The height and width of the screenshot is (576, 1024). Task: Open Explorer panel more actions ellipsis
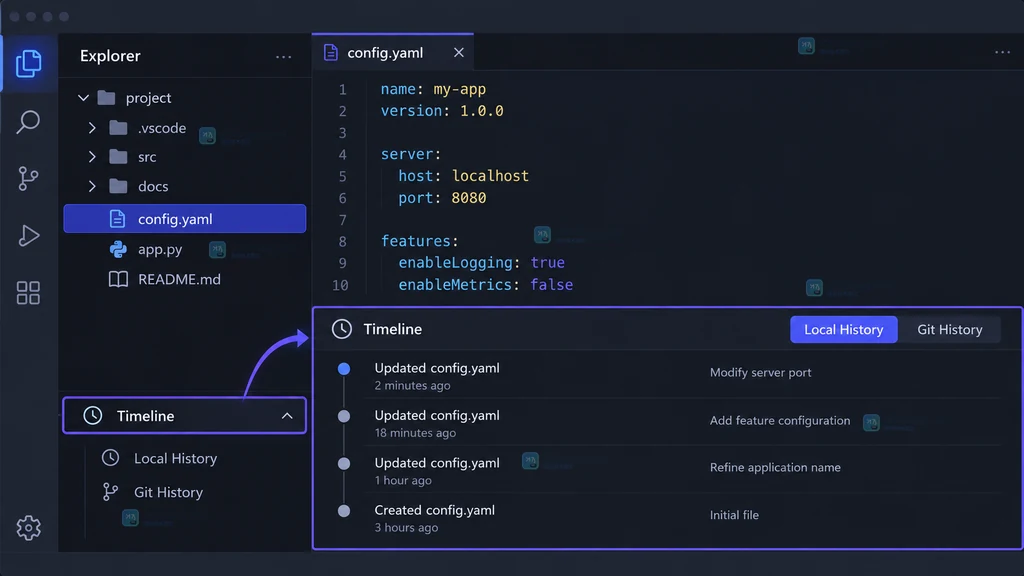283,57
